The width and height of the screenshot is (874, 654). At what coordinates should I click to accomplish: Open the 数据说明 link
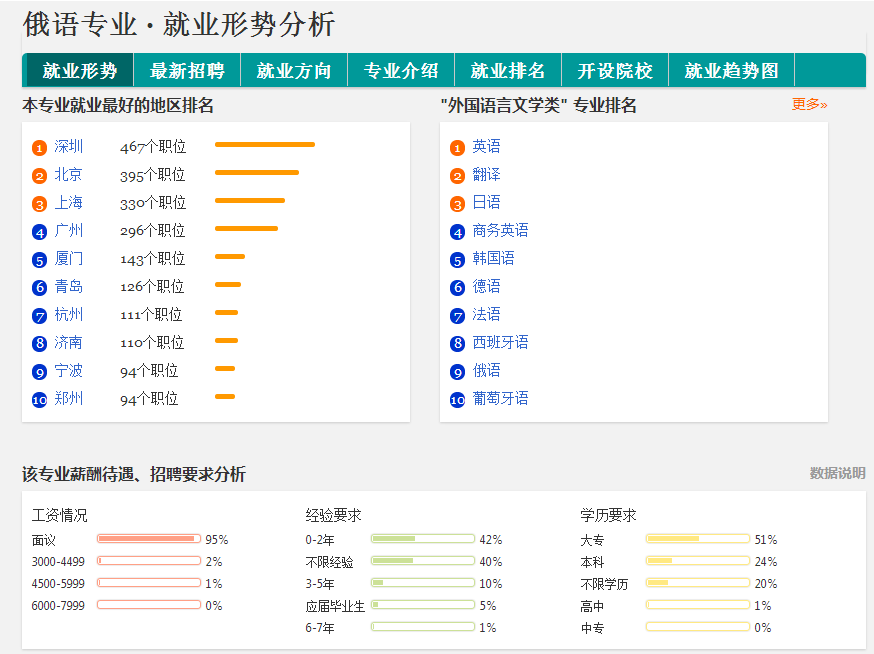[x=837, y=473]
